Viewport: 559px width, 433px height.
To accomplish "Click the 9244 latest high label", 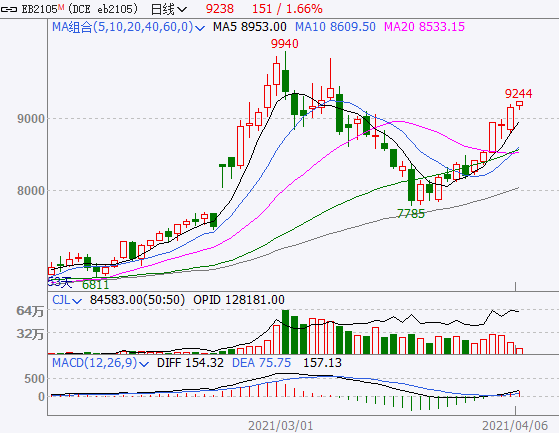I will tap(518, 94).
